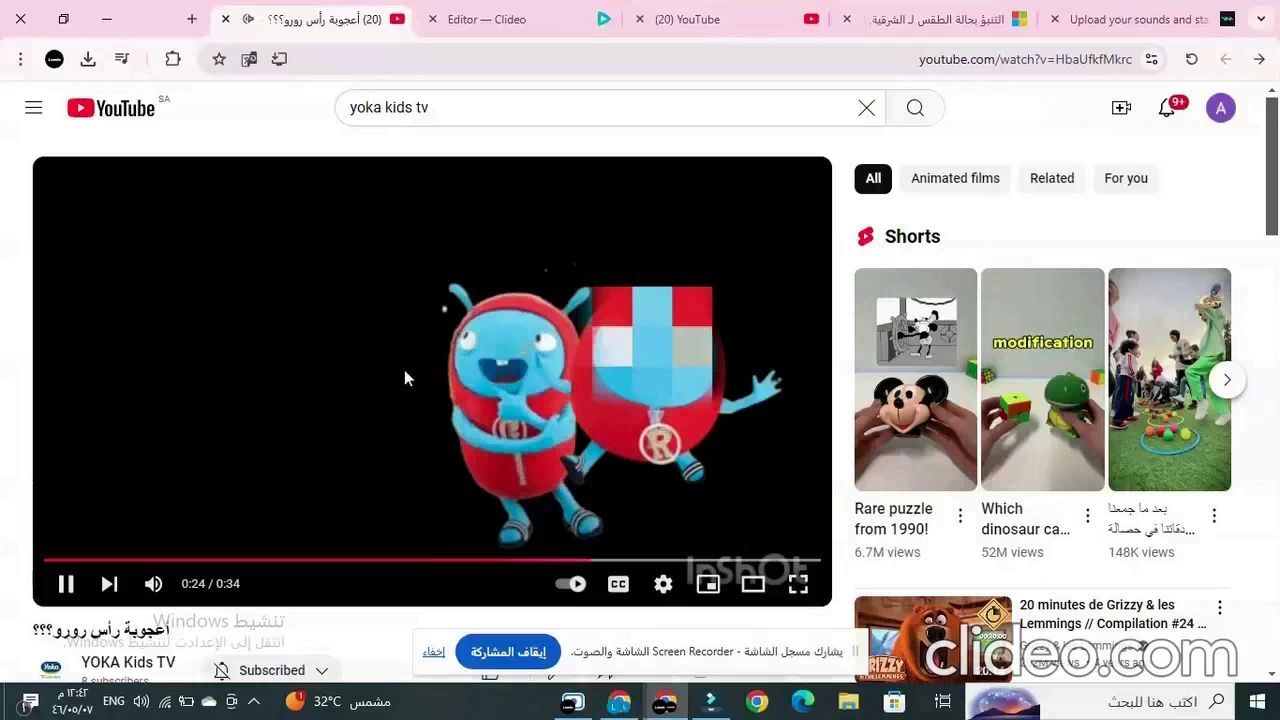The image size is (1280, 720).
Task: Open the YouTube notifications bell
Action: pos(1167,108)
